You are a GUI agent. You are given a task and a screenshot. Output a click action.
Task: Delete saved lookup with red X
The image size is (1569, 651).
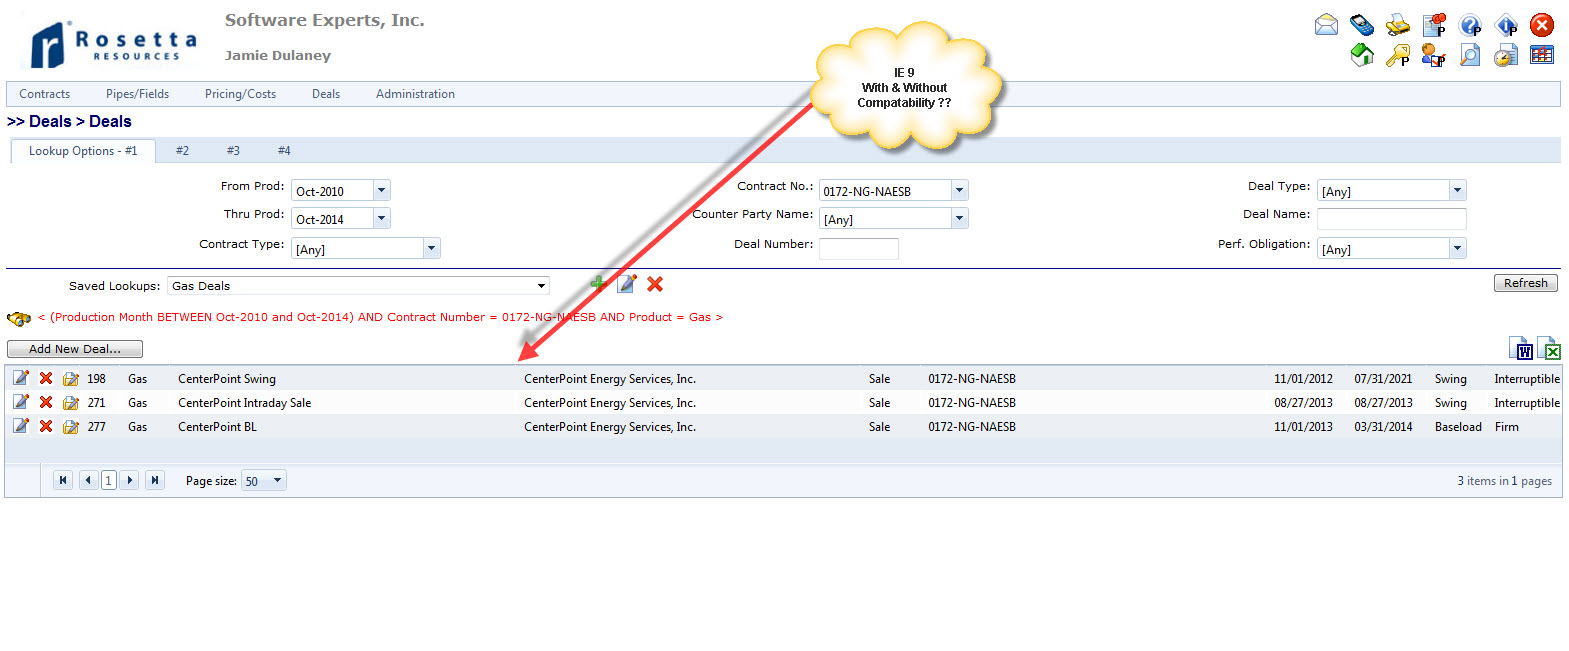[655, 284]
